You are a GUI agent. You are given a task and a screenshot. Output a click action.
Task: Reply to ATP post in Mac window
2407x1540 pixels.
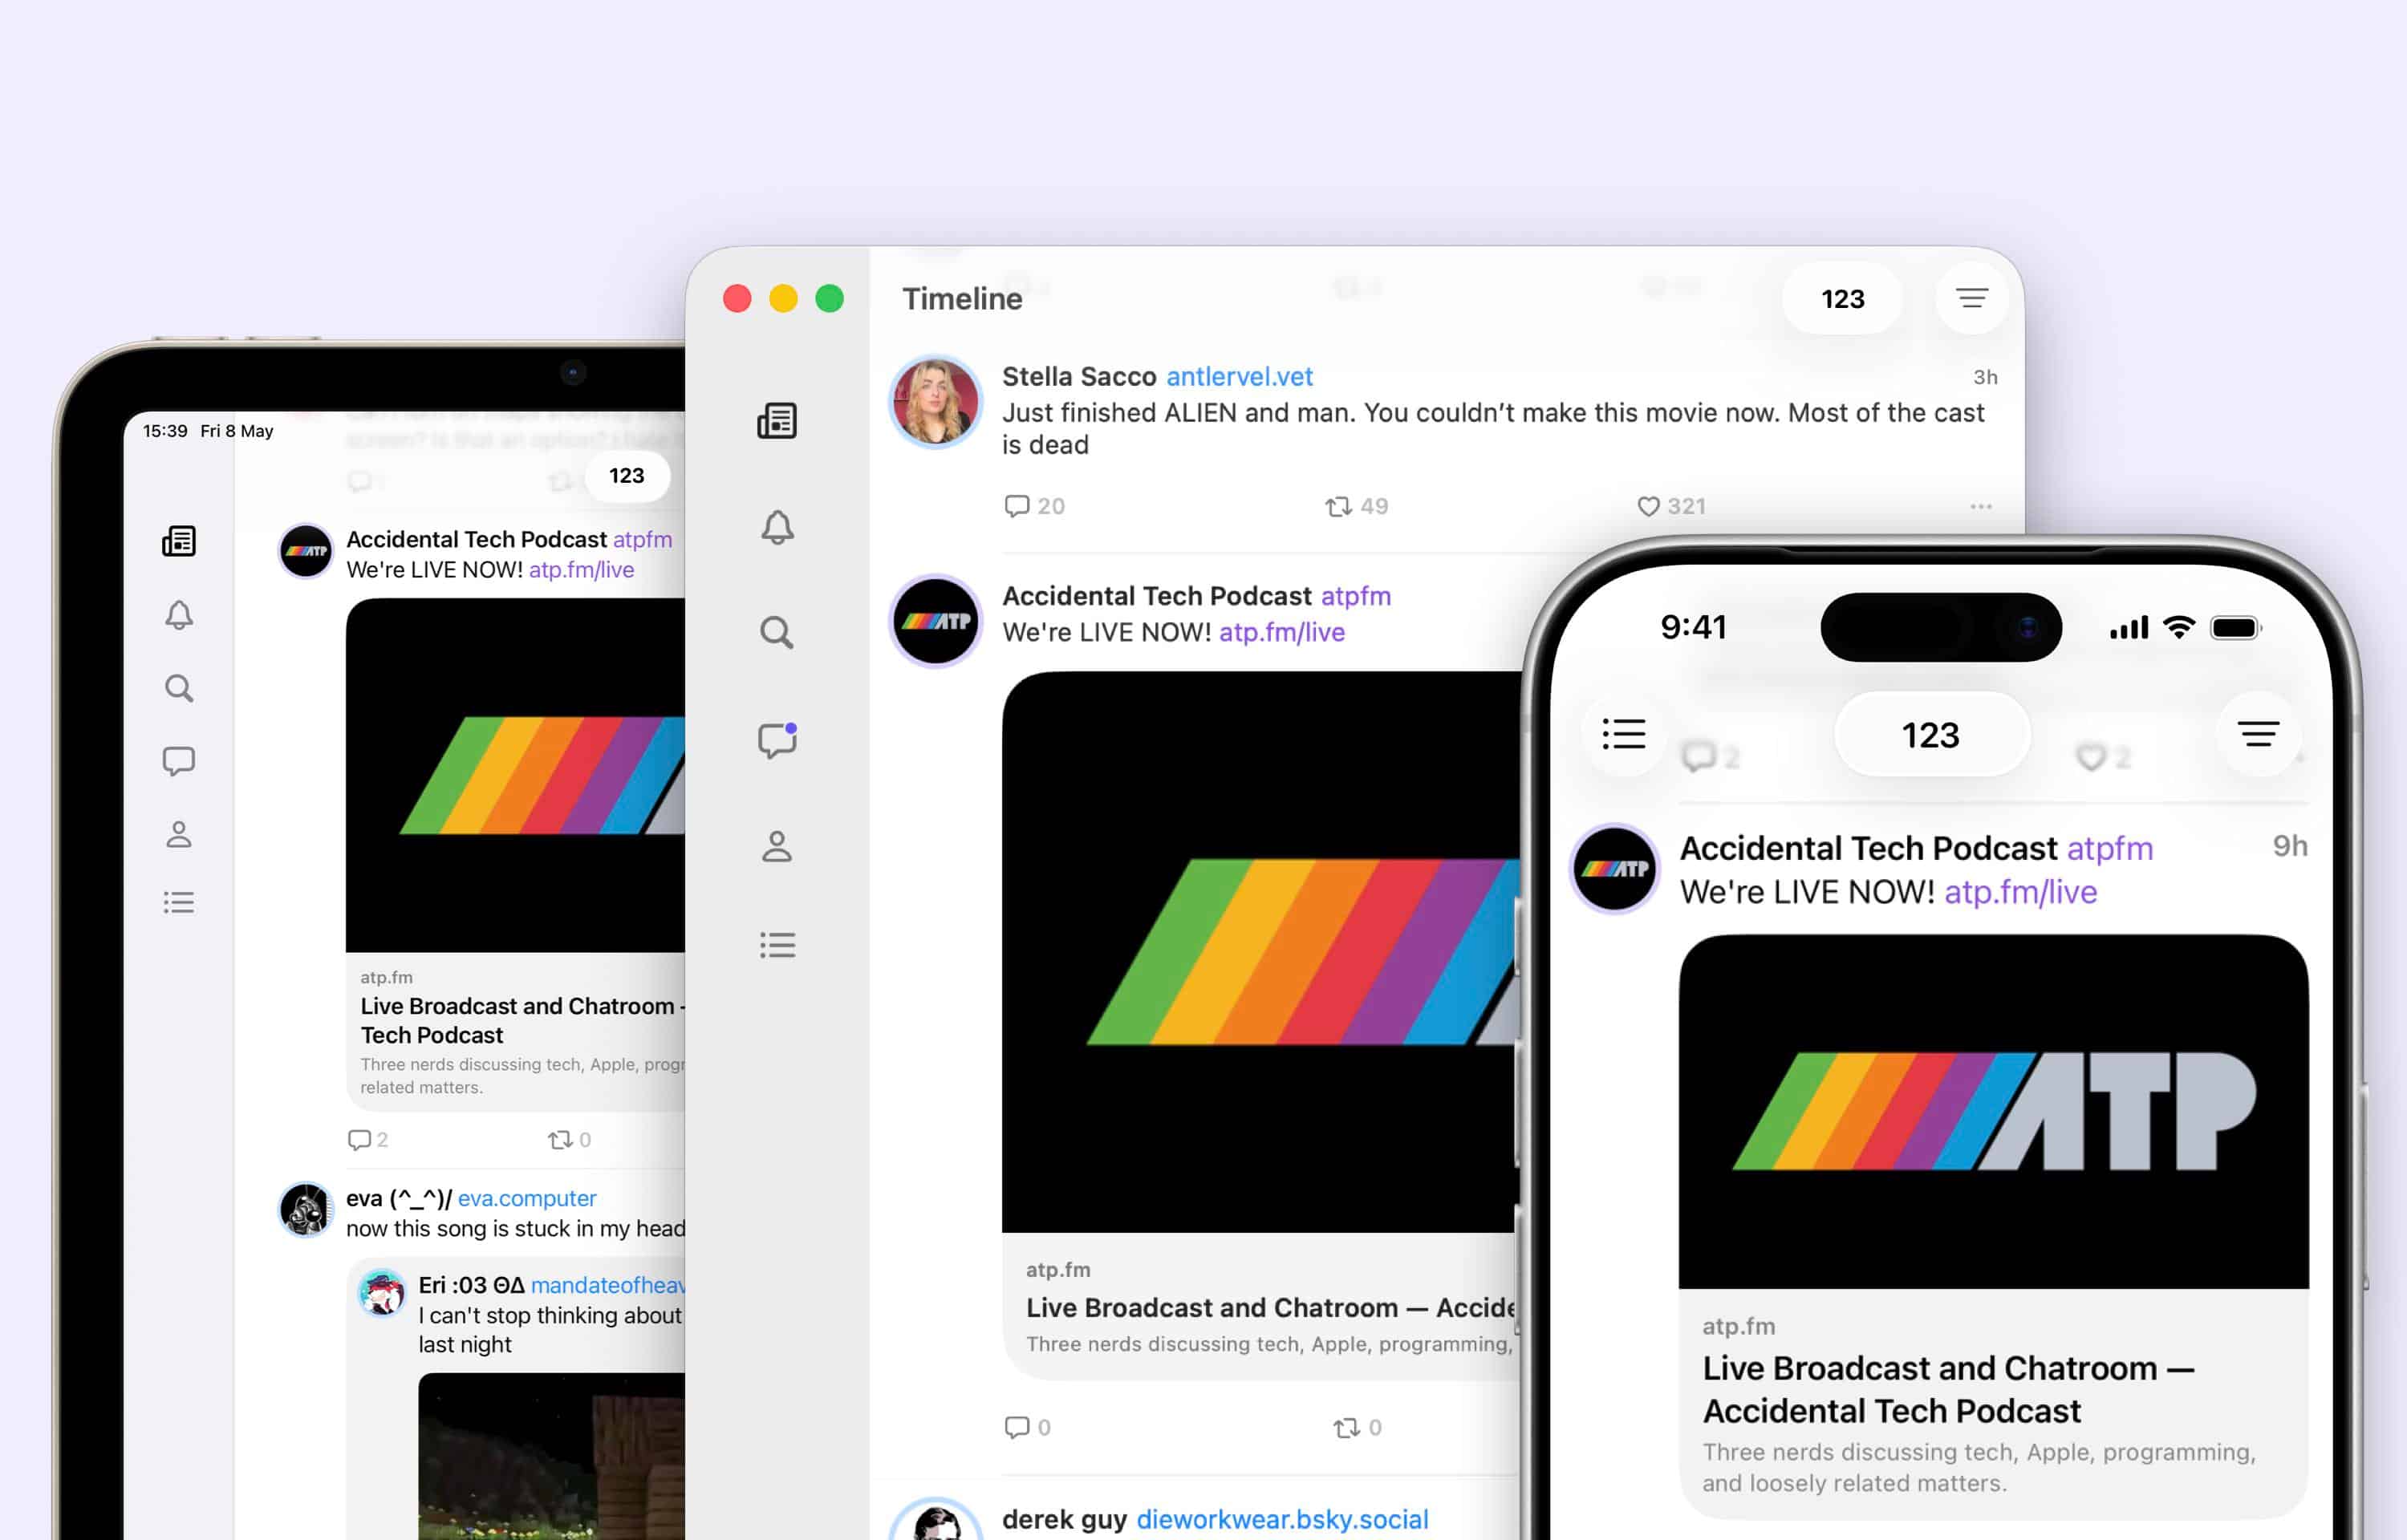[1027, 1427]
